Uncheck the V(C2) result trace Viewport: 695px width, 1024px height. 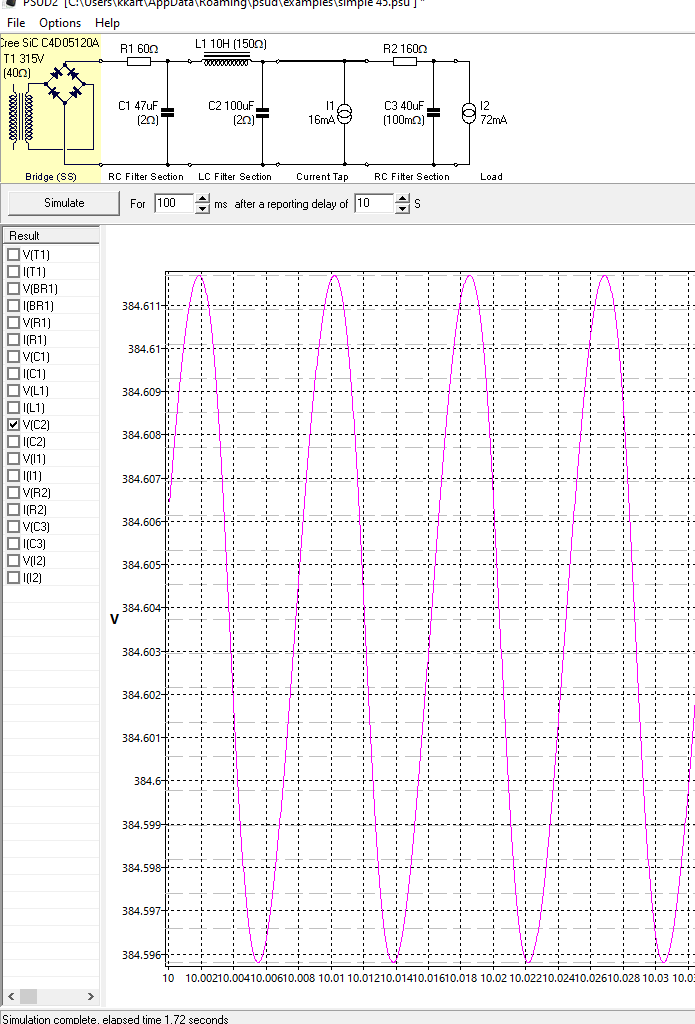[13, 424]
